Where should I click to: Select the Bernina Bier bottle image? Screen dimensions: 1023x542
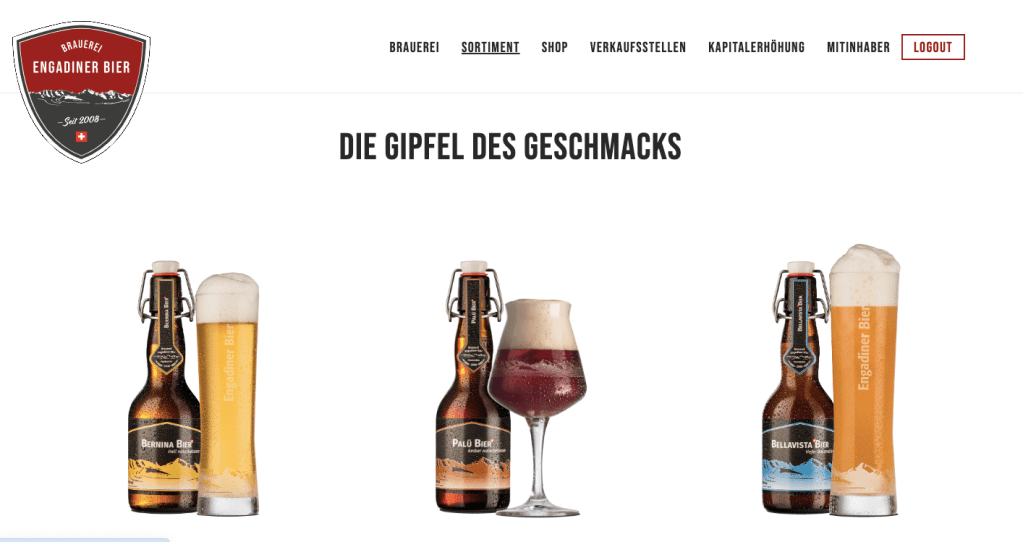point(163,387)
